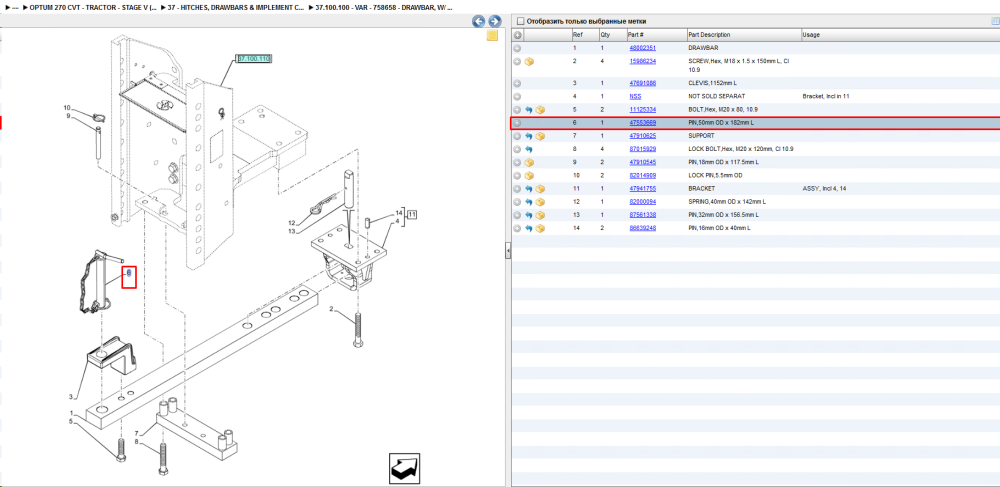Click gray circle icon in CLEVIS row
The image size is (1000, 487).
point(517,84)
